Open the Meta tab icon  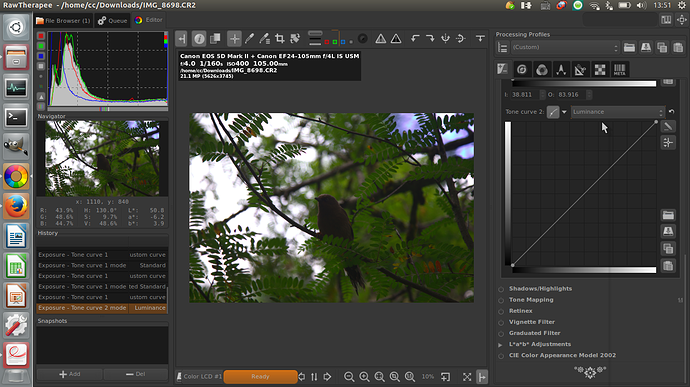point(619,70)
